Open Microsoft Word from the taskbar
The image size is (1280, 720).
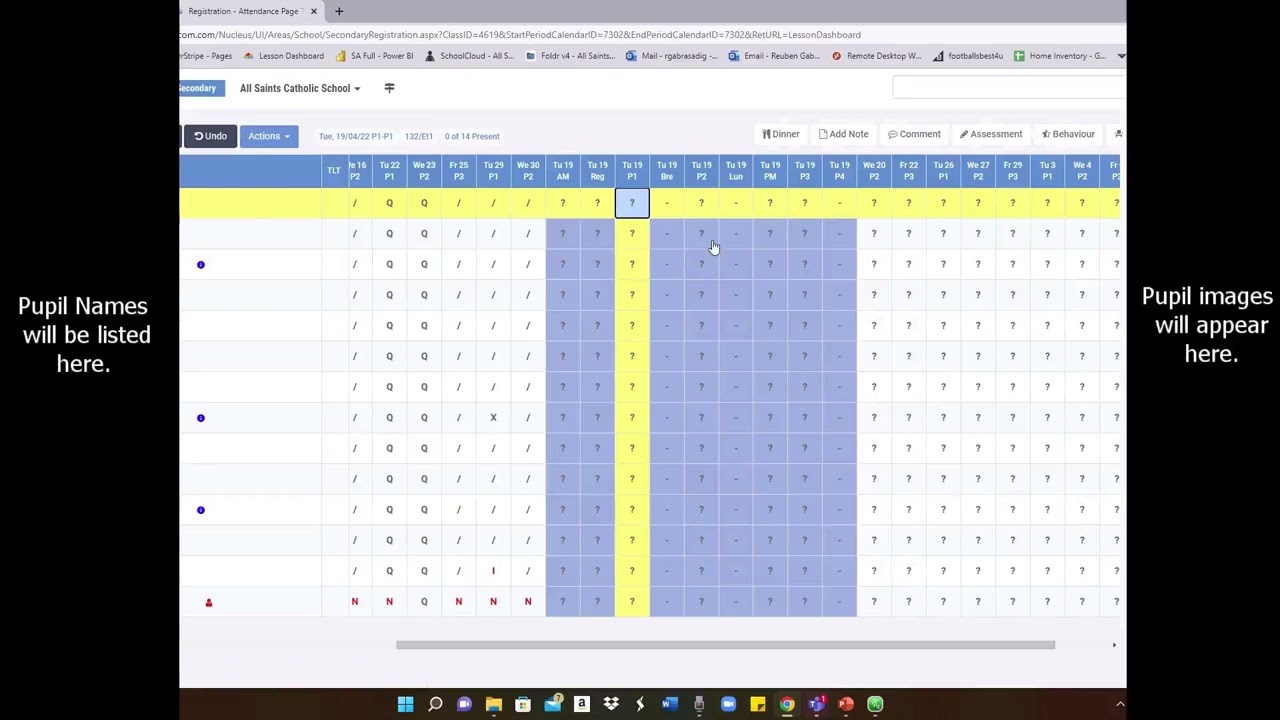click(x=669, y=704)
